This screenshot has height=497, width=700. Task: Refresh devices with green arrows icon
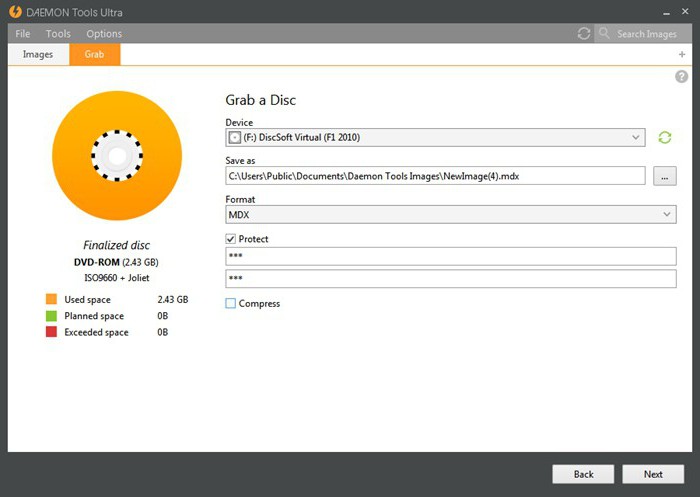click(x=665, y=137)
